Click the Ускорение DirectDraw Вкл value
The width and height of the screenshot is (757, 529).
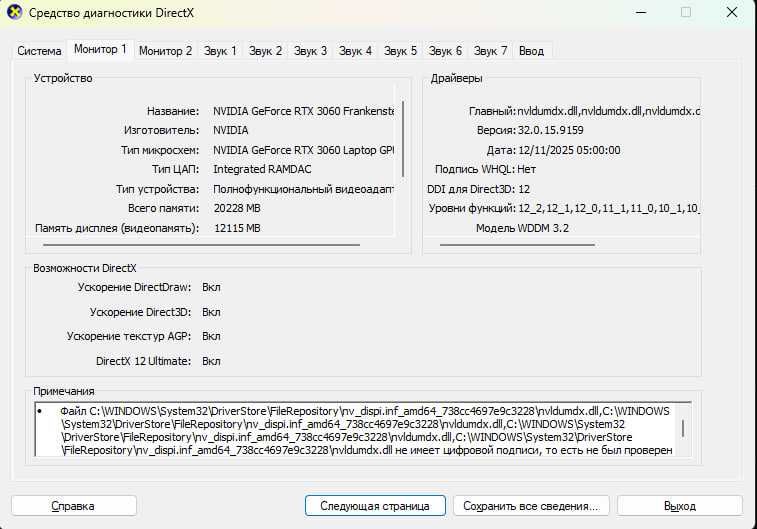[x=211, y=288]
